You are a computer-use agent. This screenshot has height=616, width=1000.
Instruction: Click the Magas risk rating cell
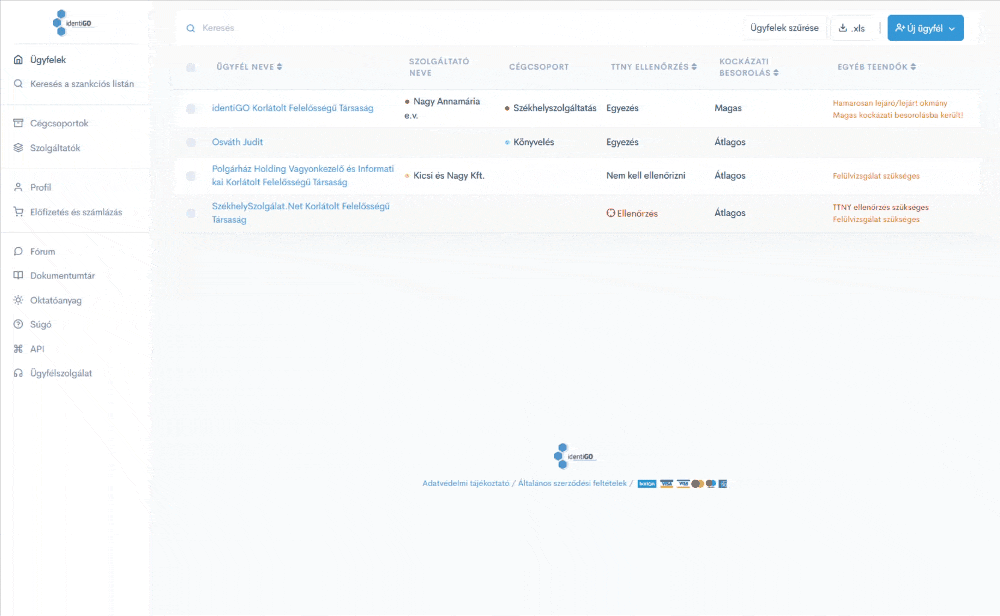coord(728,108)
